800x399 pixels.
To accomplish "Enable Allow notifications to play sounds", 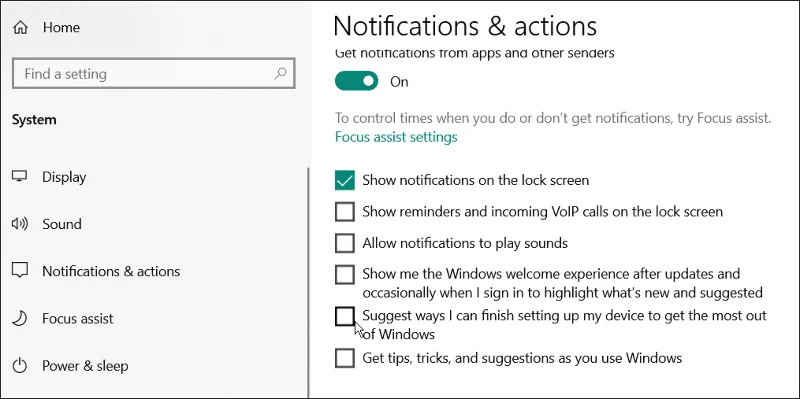I will pos(345,243).
